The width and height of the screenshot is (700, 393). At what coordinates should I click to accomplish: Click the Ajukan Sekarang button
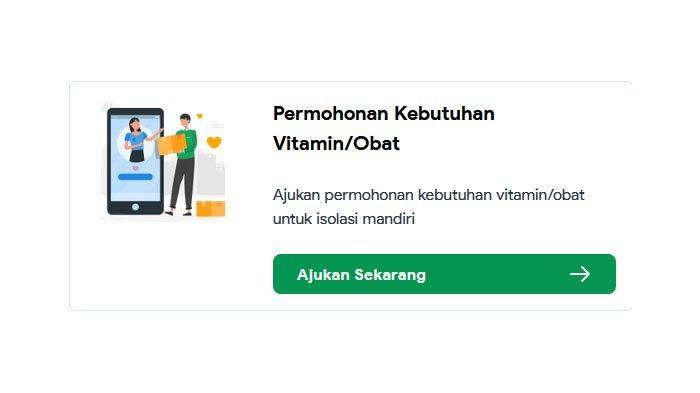(x=444, y=274)
